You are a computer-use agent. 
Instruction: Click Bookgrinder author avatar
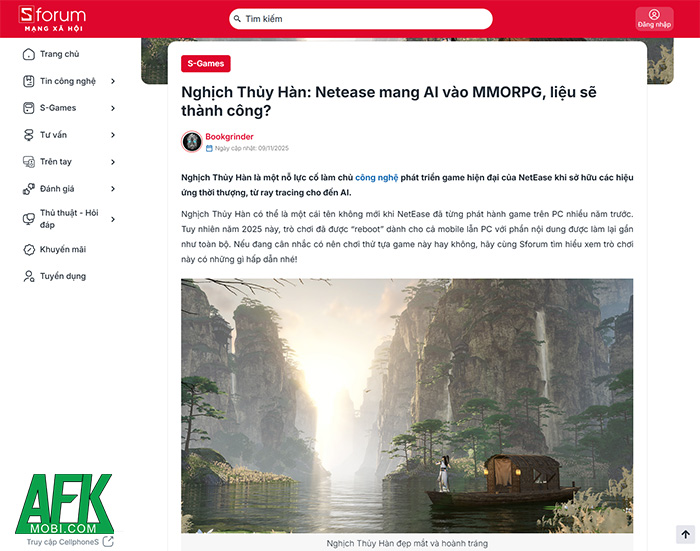[192, 142]
